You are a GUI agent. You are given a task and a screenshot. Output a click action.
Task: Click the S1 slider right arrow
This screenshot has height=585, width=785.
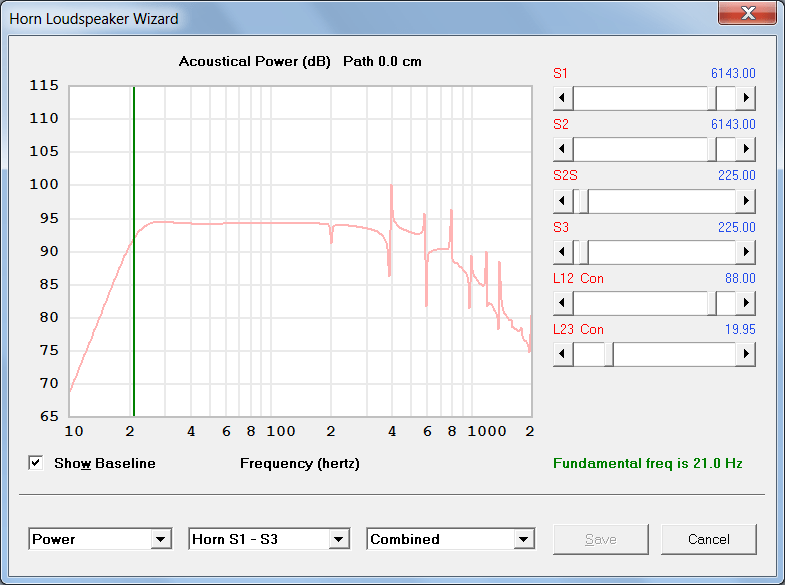(x=746, y=98)
